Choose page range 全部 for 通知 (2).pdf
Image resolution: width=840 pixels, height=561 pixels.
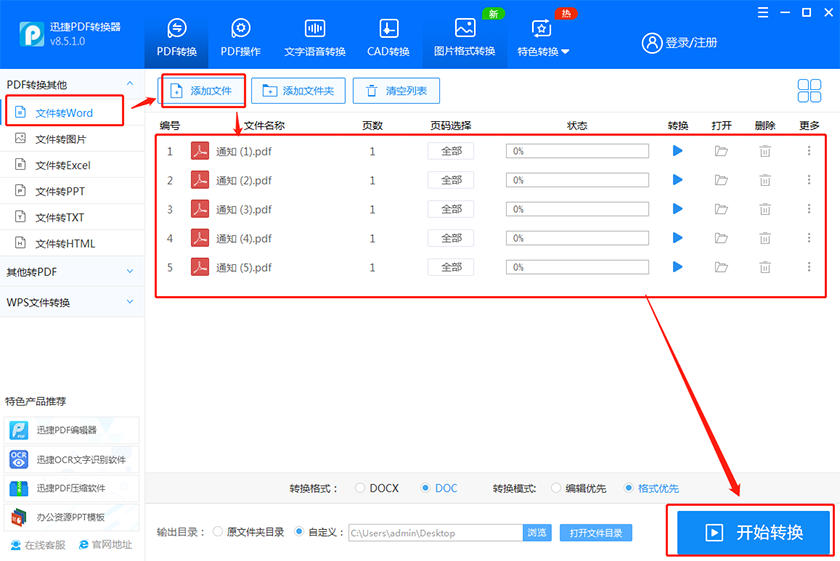pos(451,180)
